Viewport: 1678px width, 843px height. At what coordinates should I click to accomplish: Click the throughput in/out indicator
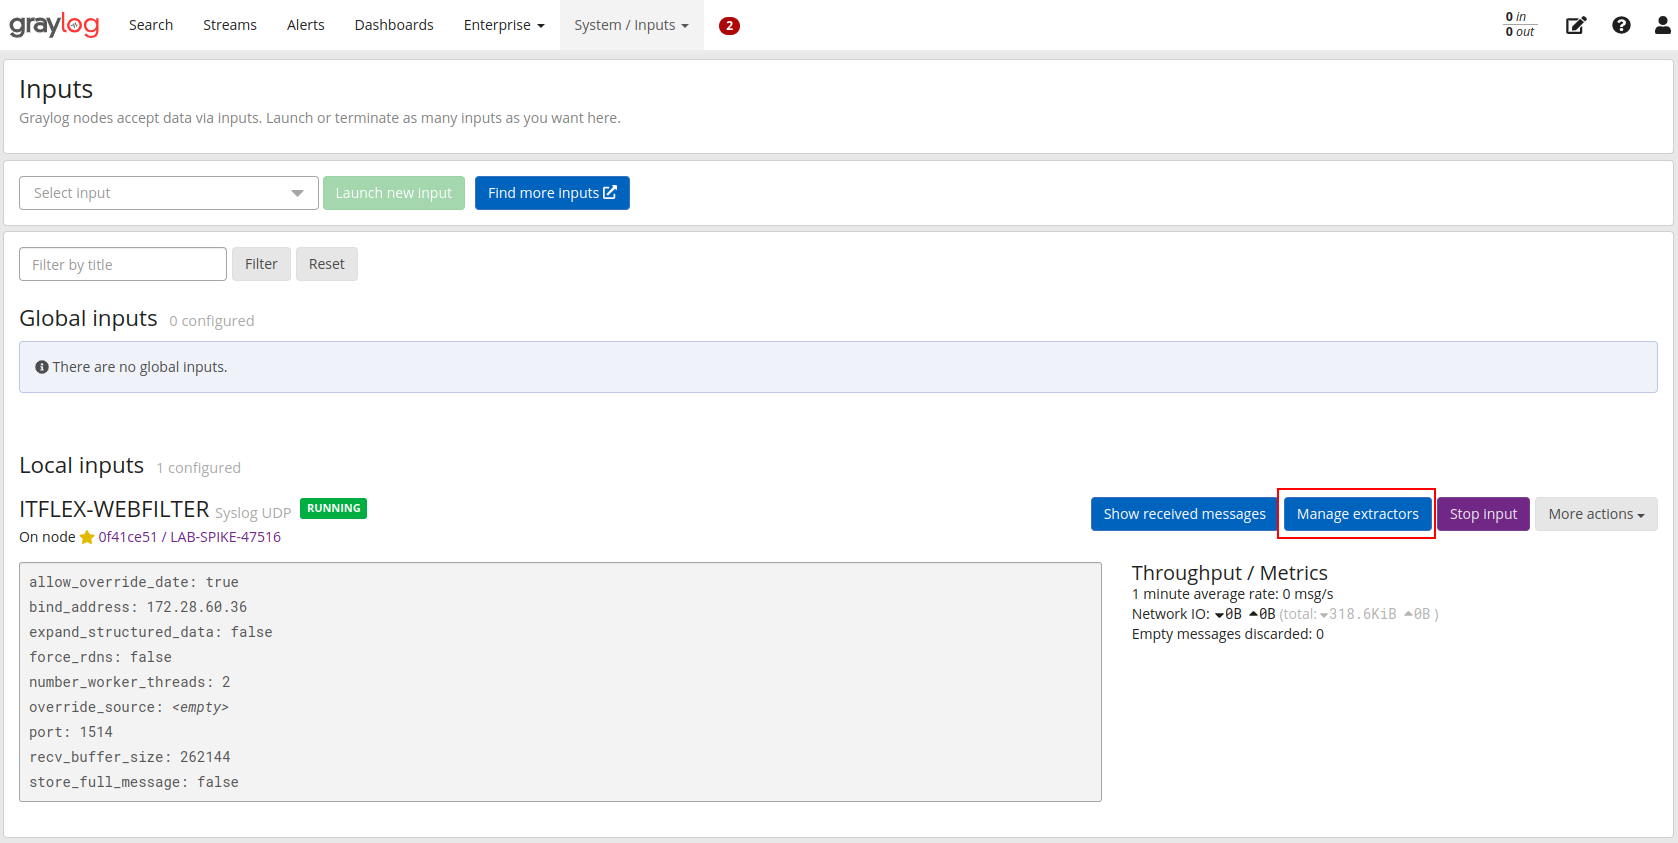pyautogui.click(x=1520, y=25)
